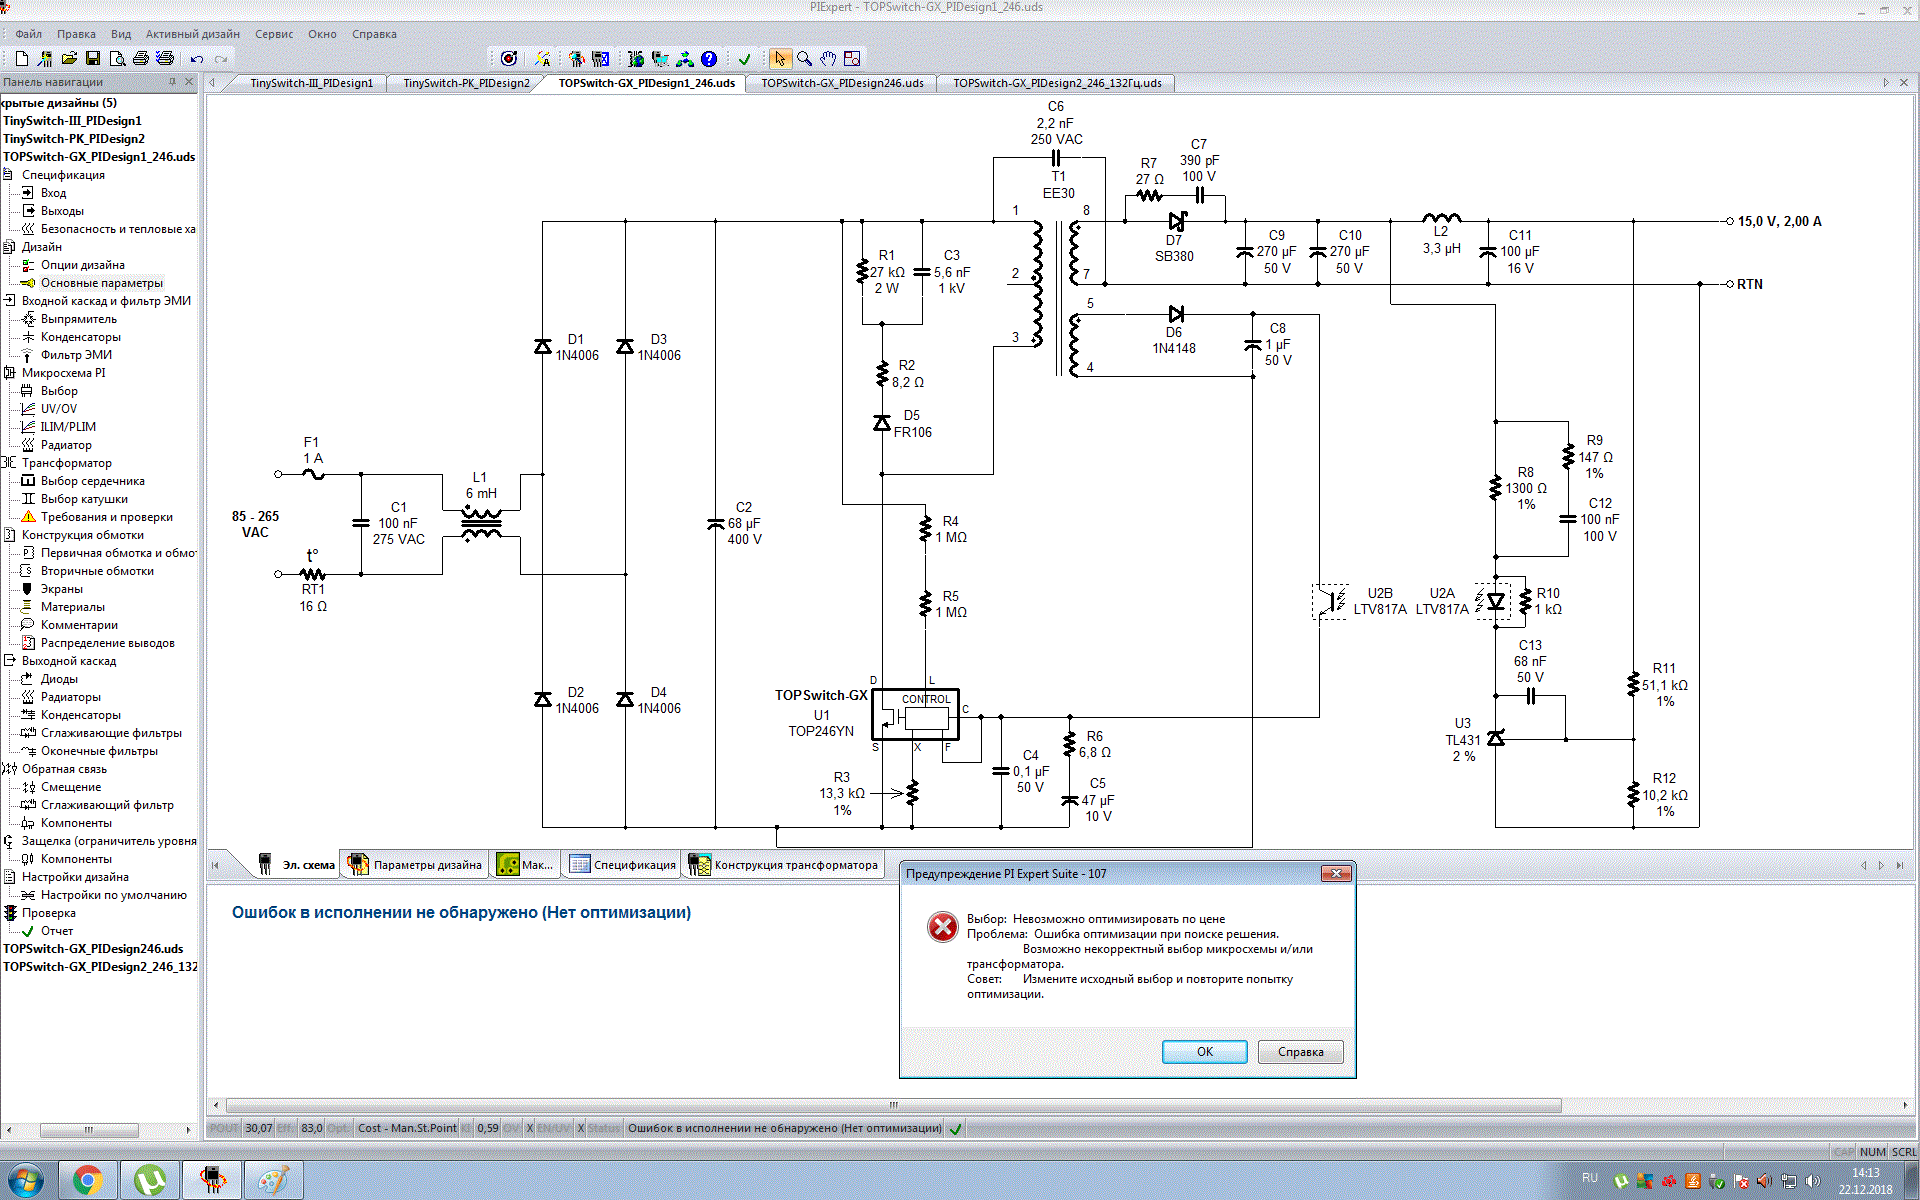This screenshot has width=1920, height=1200.
Task: Click the green checkmark verify icon
Action: [745, 59]
